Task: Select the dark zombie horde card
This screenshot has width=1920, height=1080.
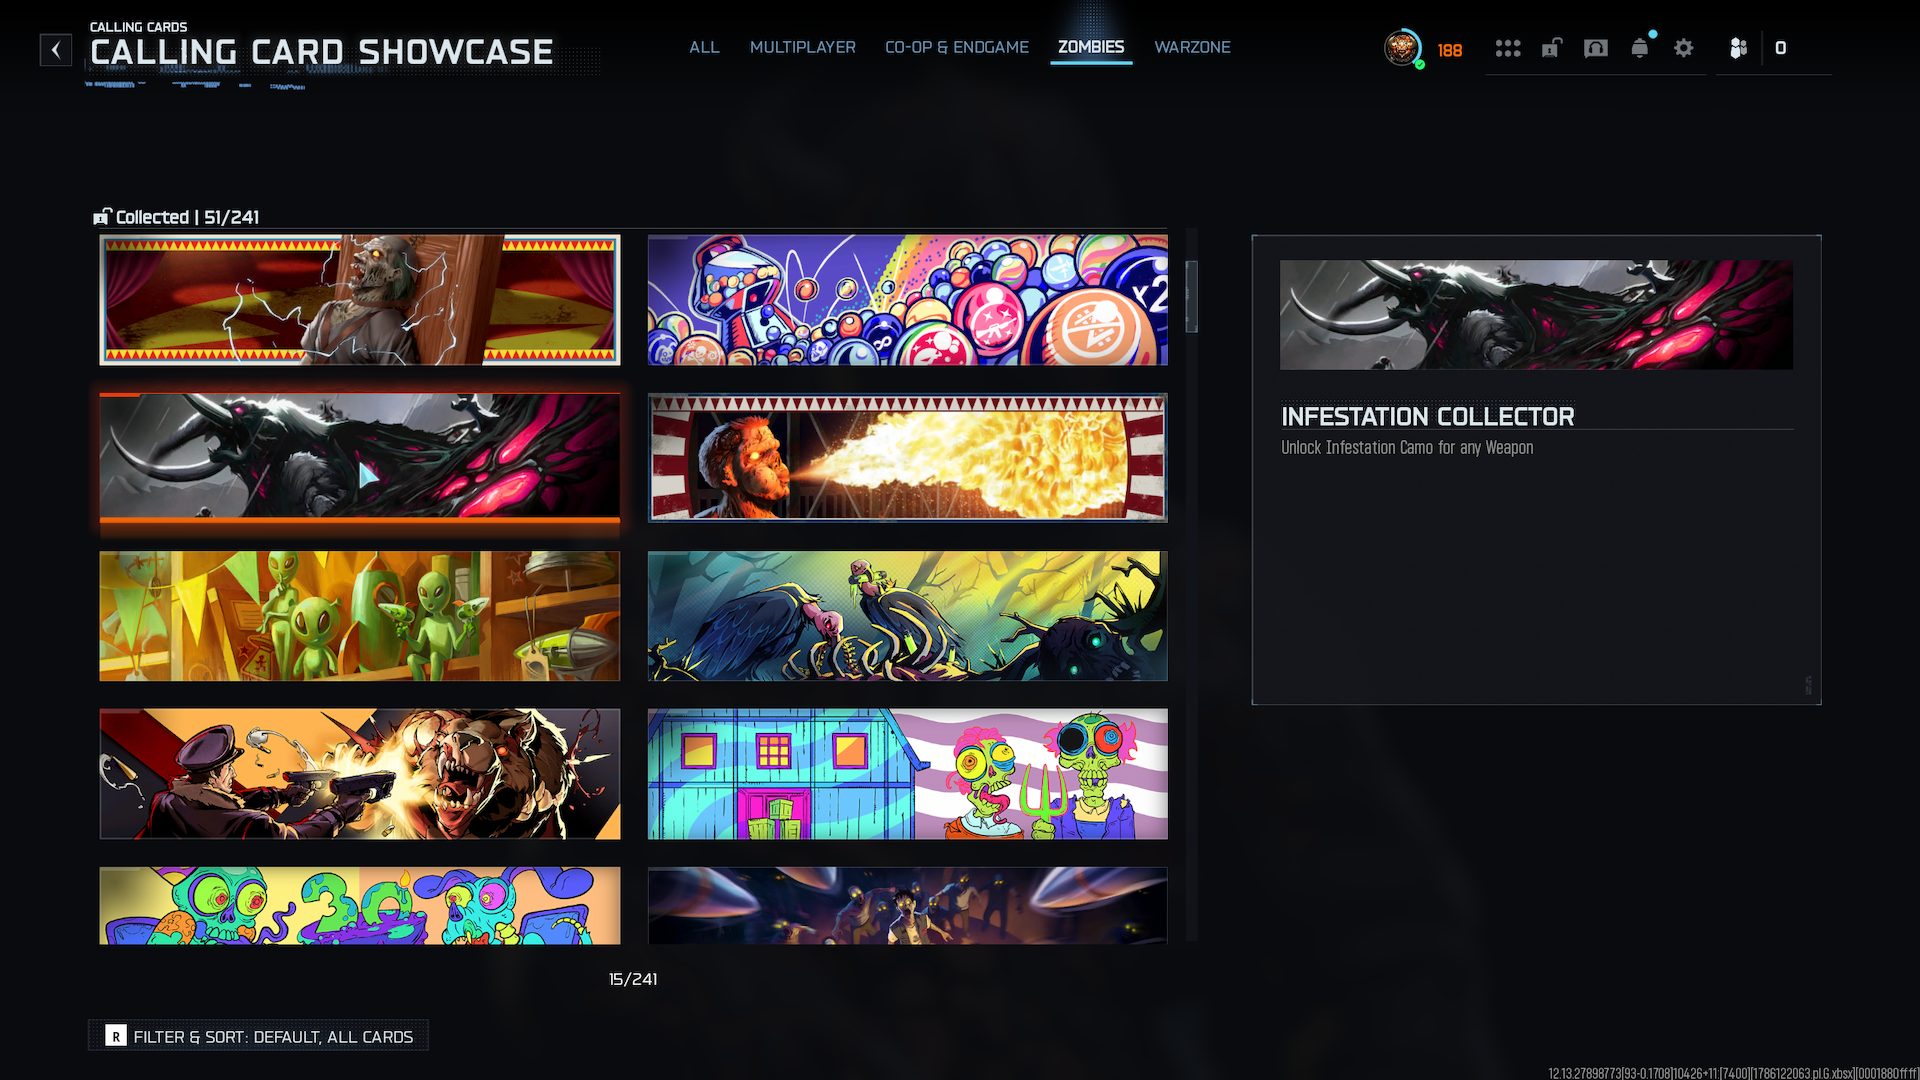Action: [x=908, y=906]
